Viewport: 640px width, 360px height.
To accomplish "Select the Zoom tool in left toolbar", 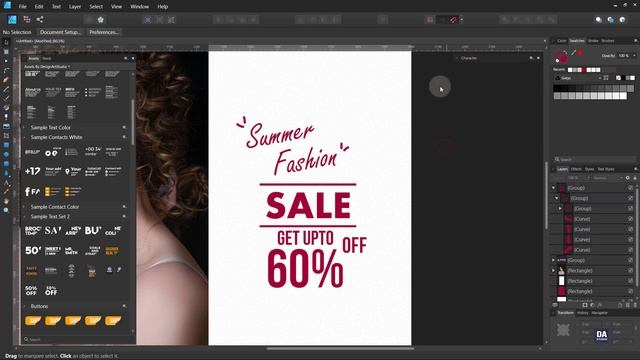I will (x=6, y=210).
